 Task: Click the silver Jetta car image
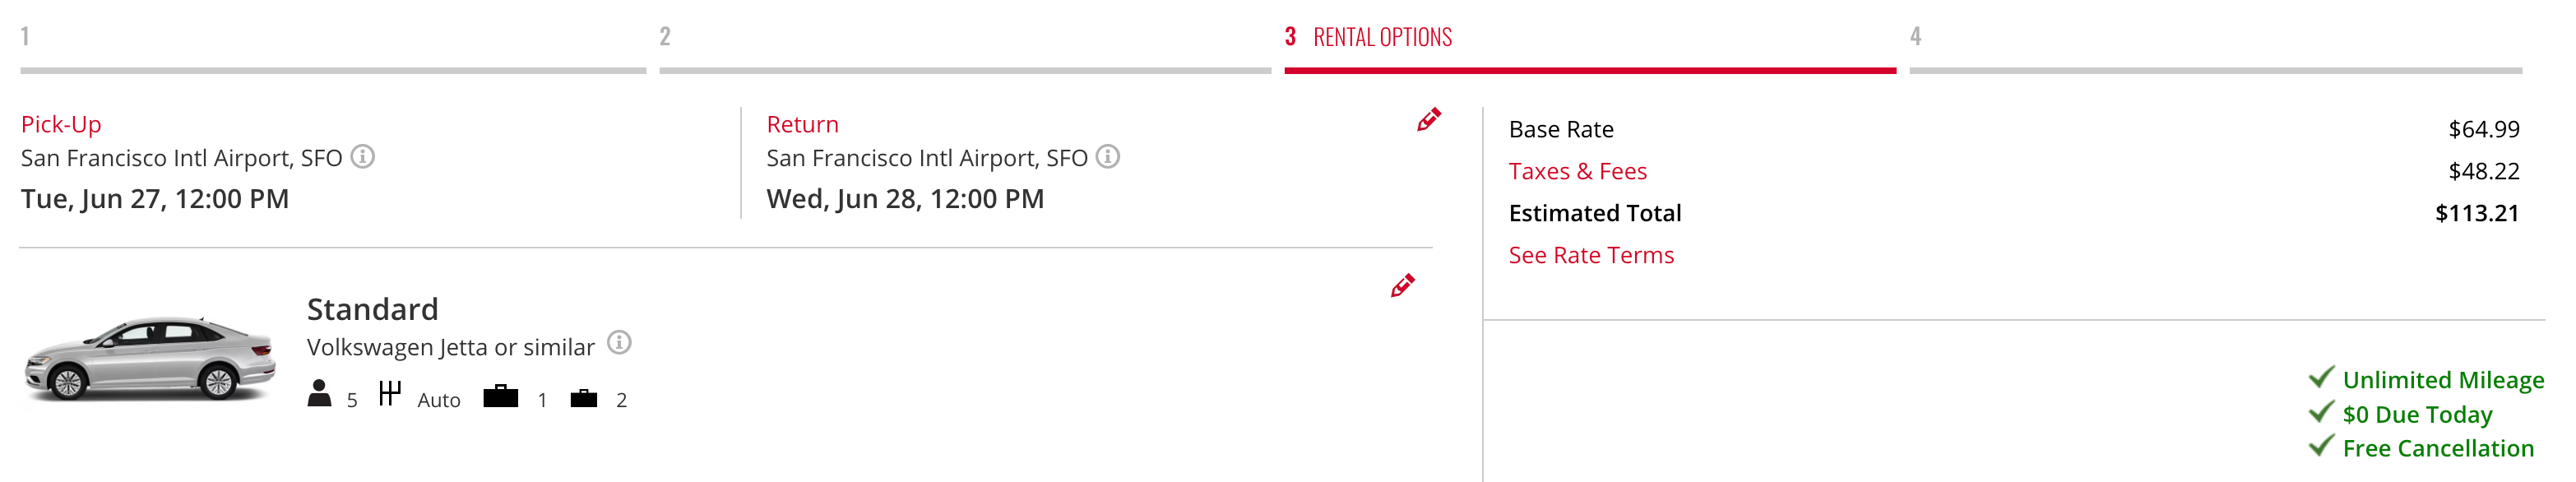coord(150,358)
